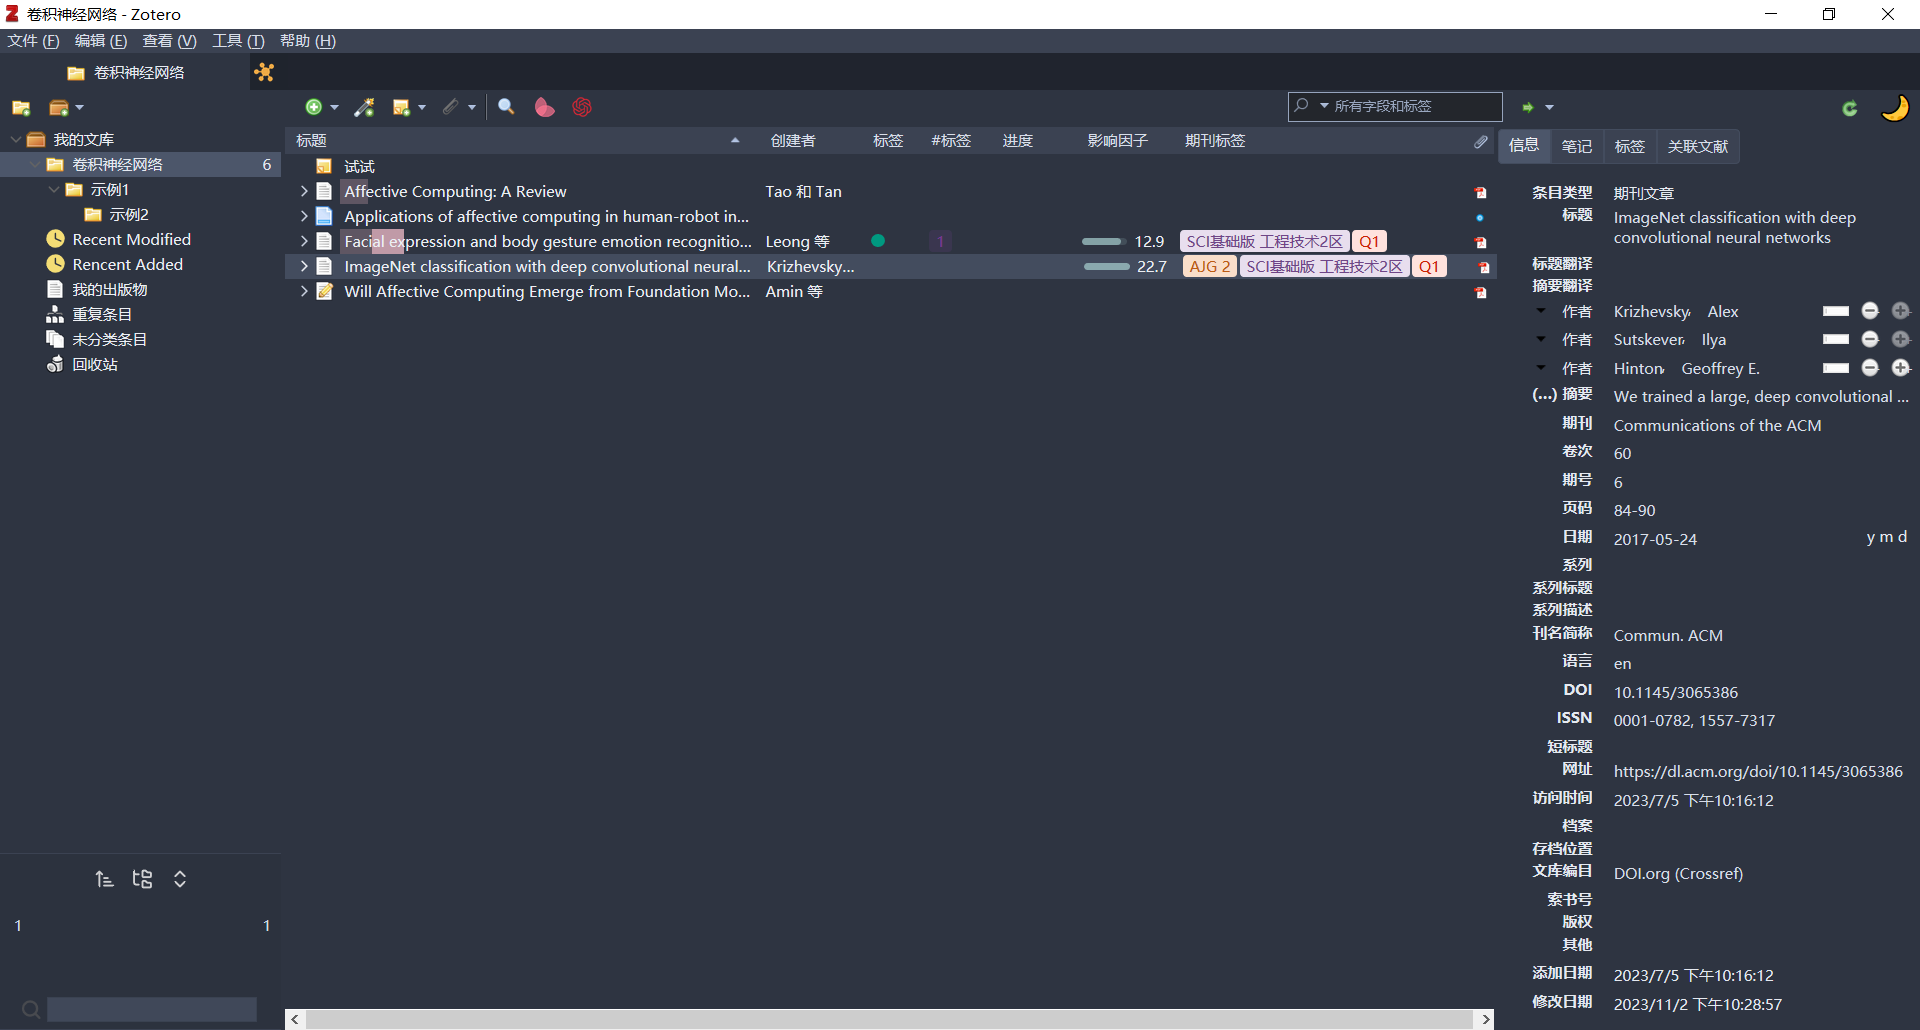Expand the Applications of affective computing item

[x=304, y=216]
